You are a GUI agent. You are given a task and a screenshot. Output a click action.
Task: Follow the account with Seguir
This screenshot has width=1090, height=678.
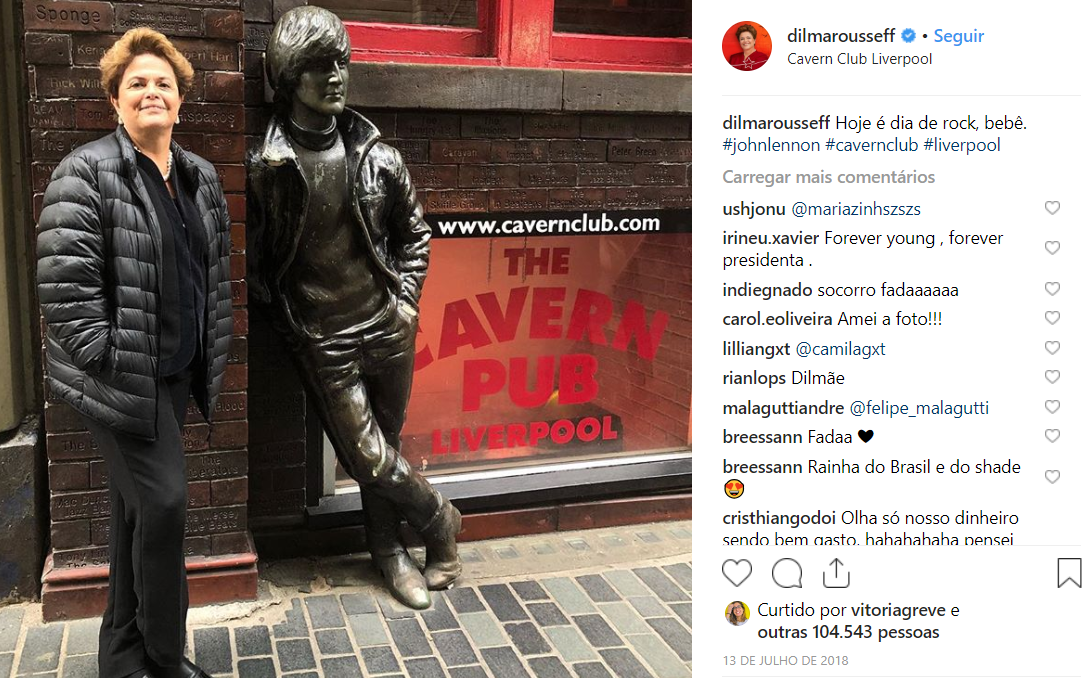[959, 36]
